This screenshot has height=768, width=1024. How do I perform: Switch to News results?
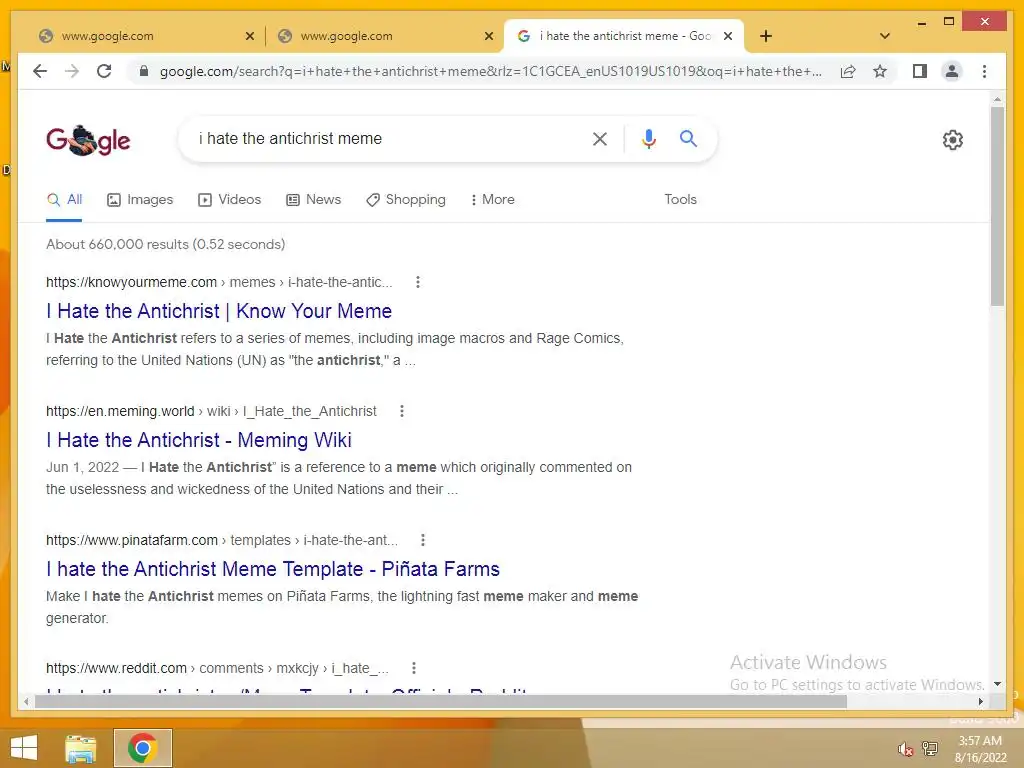tap(313, 199)
